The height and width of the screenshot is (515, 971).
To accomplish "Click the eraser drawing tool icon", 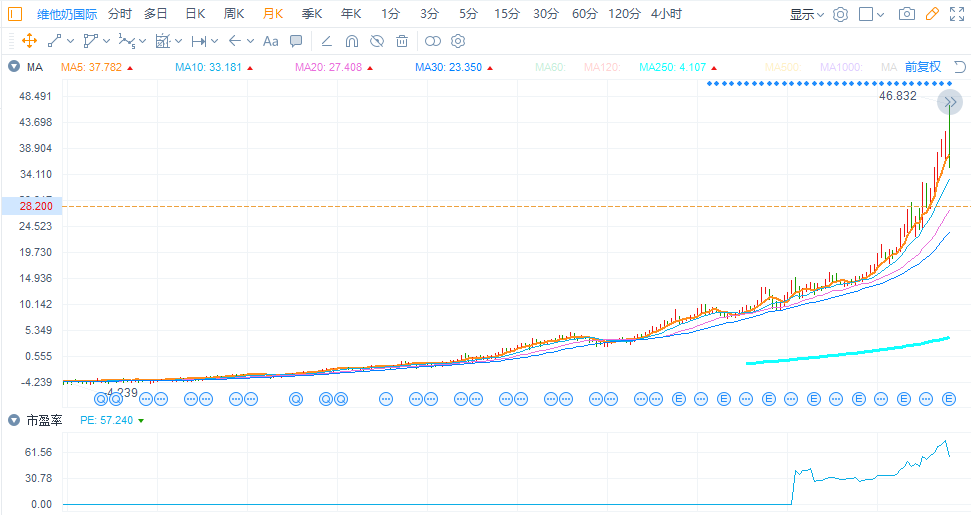I will (327, 41).
